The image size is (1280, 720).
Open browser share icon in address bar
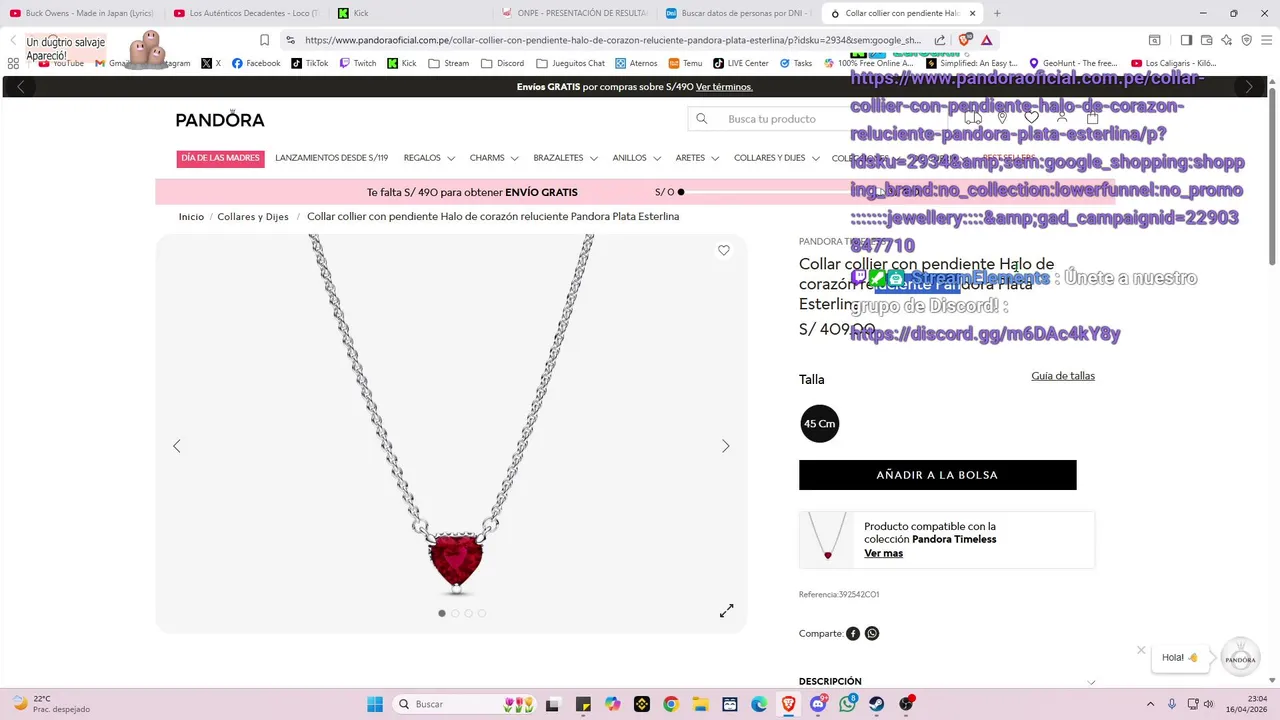click(940, 40)
